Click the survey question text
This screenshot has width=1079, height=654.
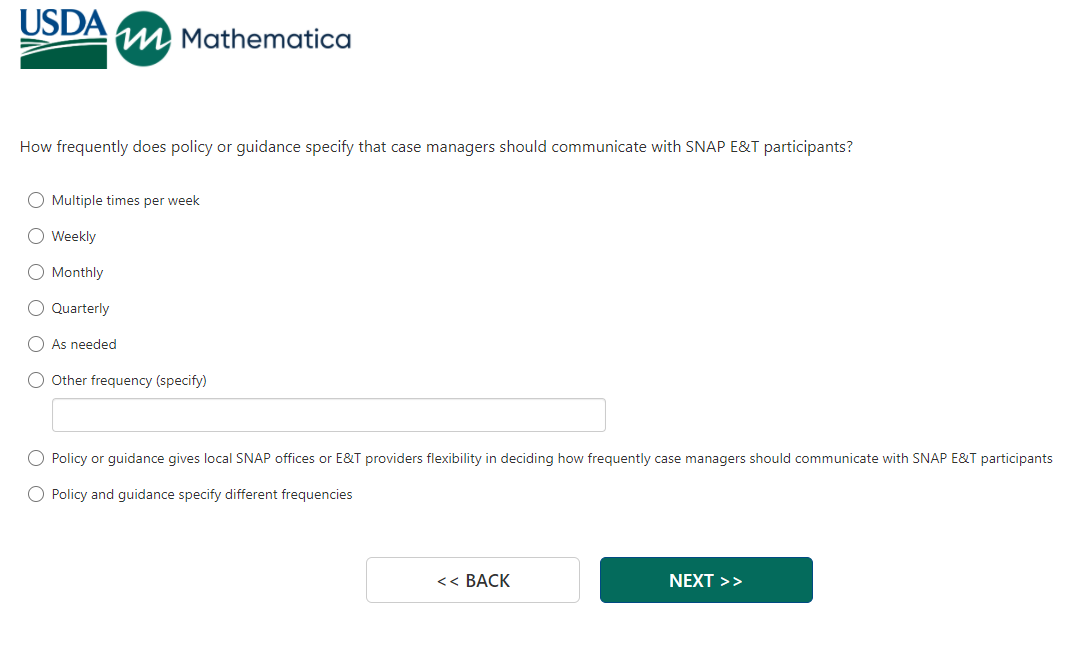click(x=436, y=147)
